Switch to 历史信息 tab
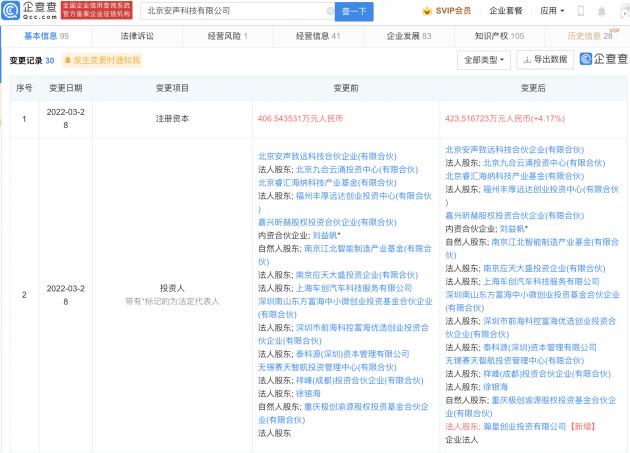This screenshot has height=453, width=630. click(590, 36)
